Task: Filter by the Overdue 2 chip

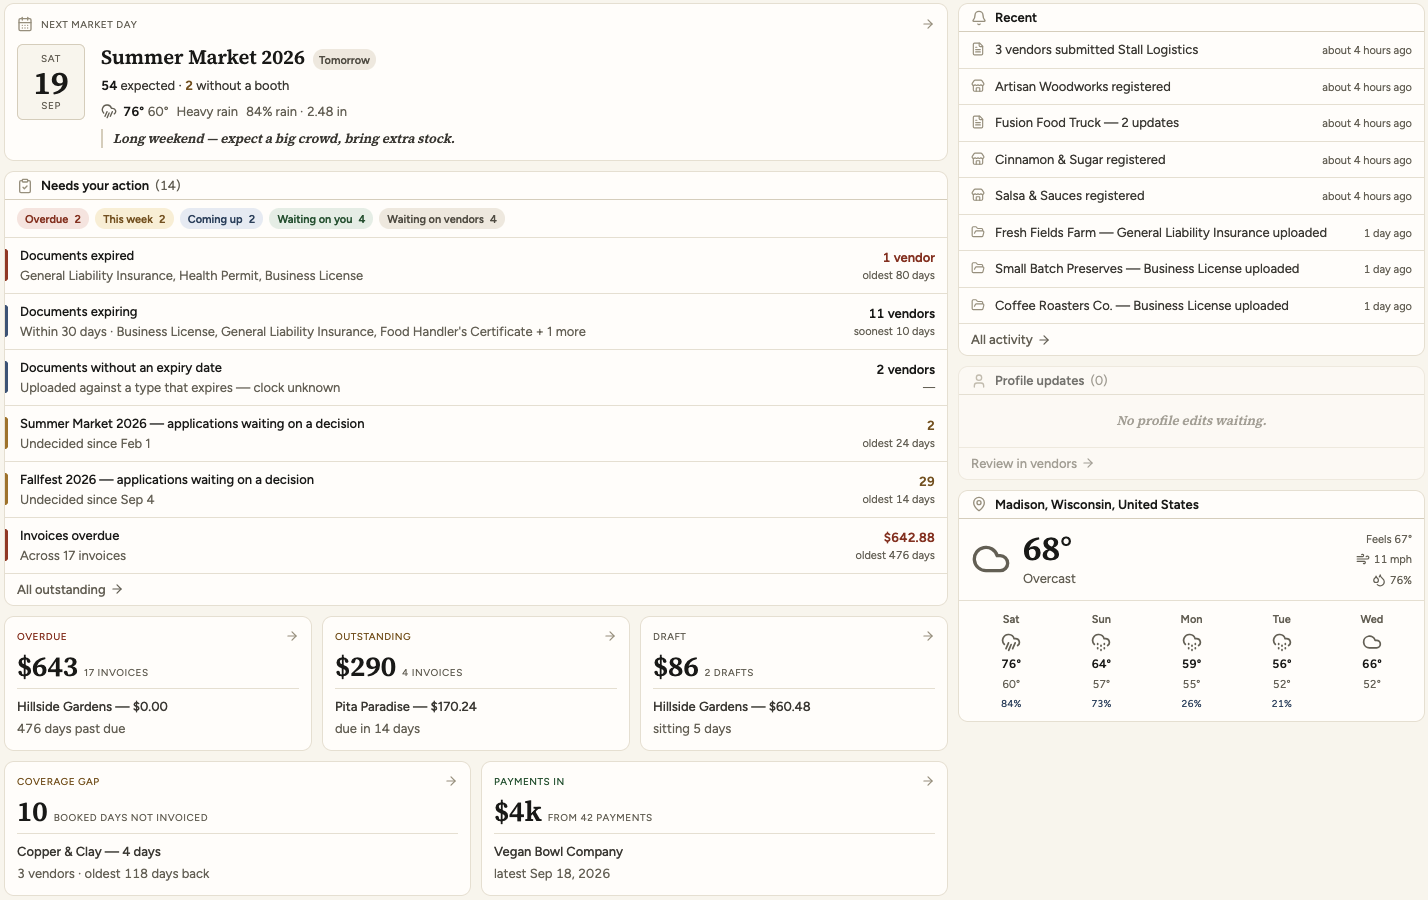Action: pos(53,219)
